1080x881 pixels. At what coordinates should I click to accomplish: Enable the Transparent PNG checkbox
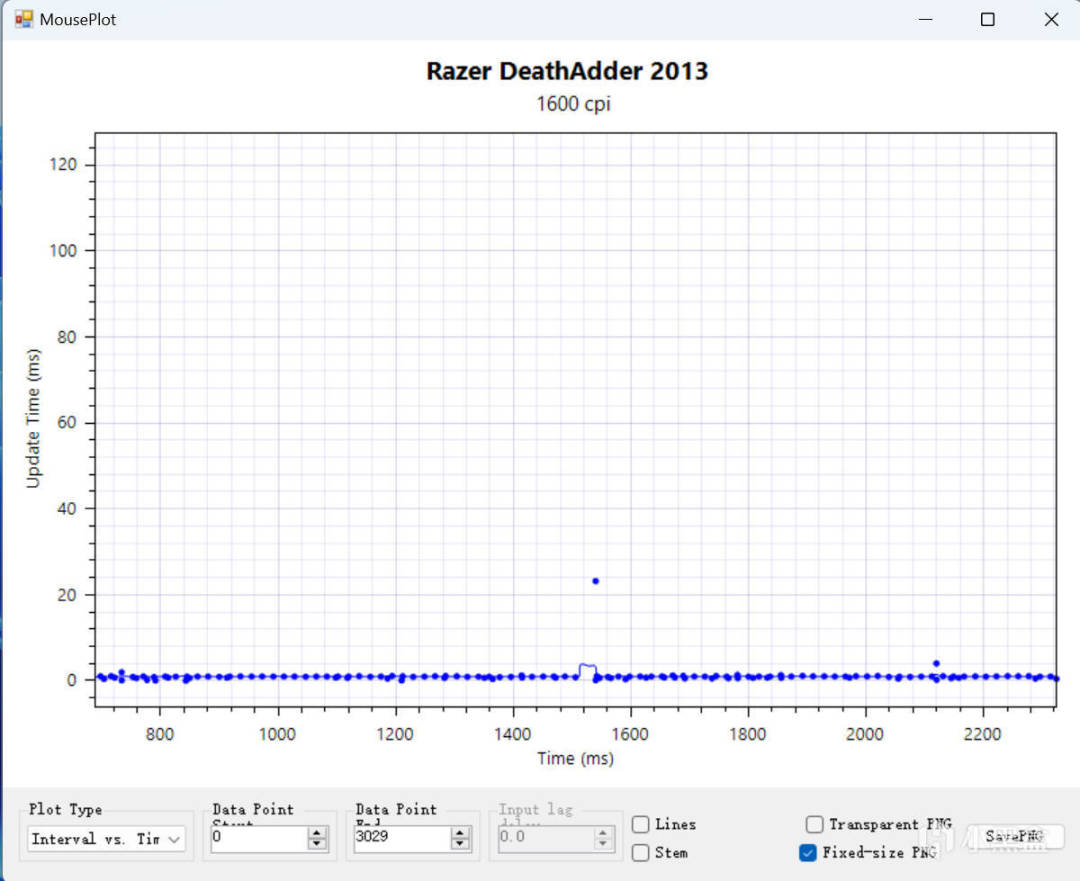(x=814, y=824)
